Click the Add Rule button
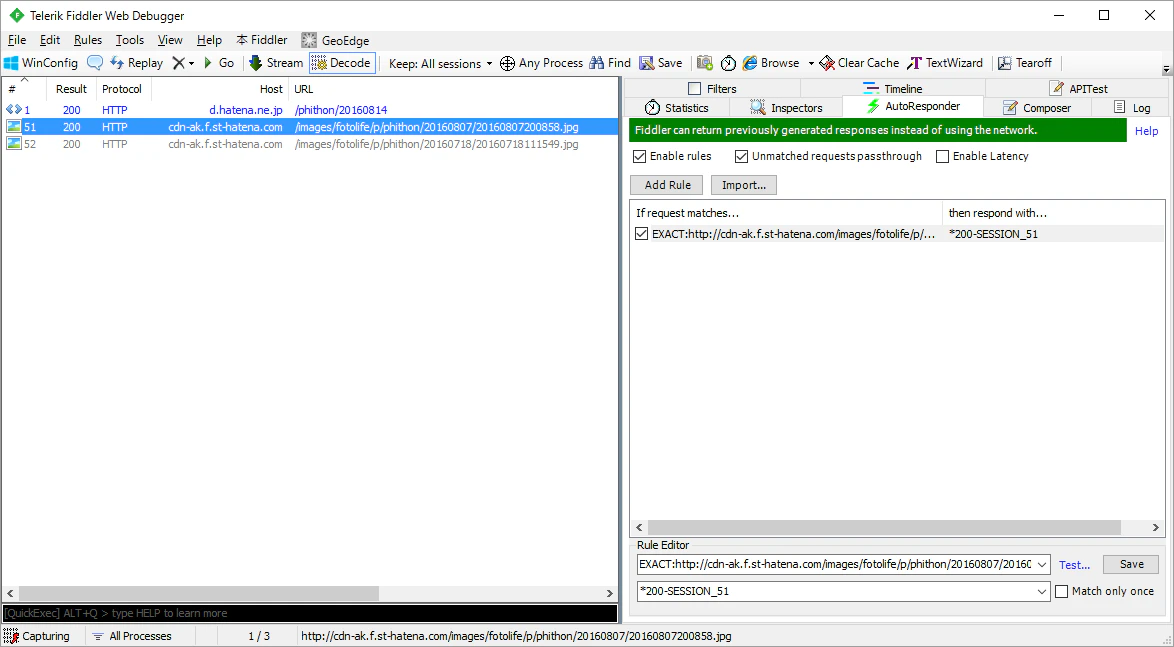 tap(667, 185)
